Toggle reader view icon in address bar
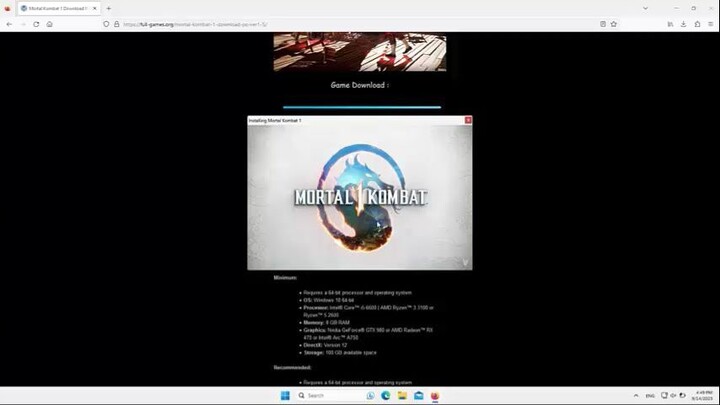 tap(603, 24)
